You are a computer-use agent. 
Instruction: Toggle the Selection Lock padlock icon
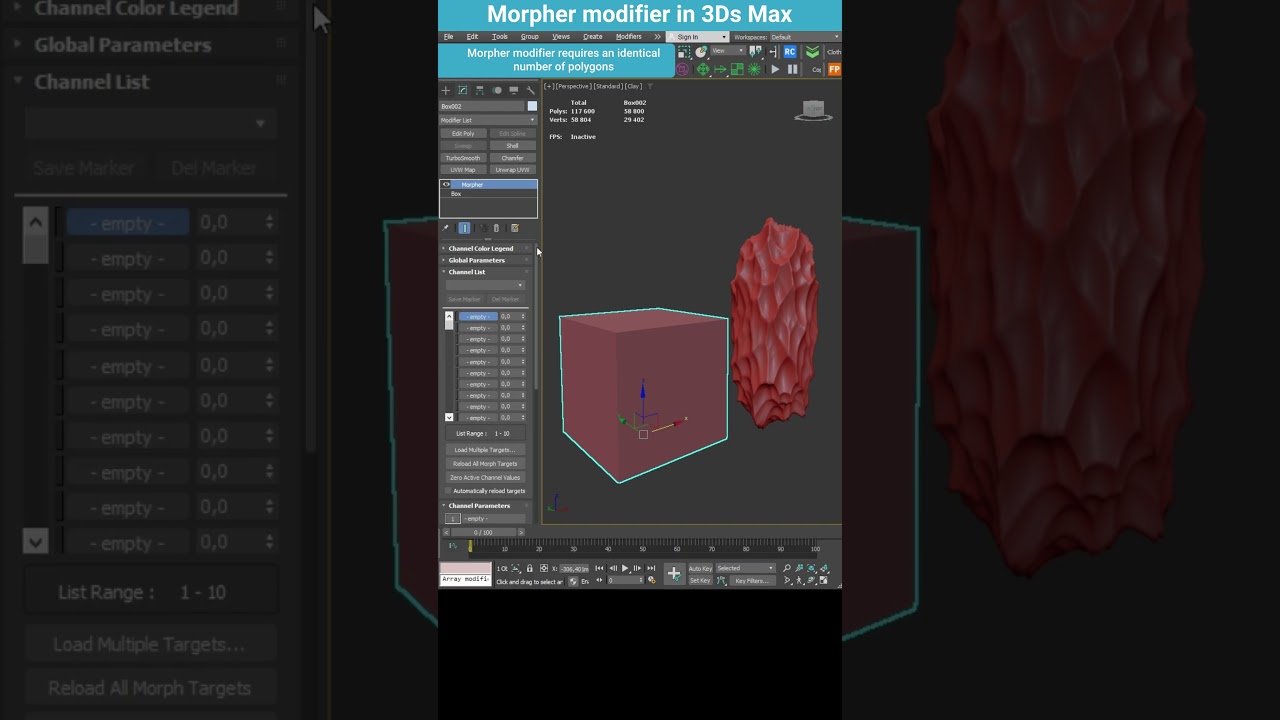pos(530,568)
